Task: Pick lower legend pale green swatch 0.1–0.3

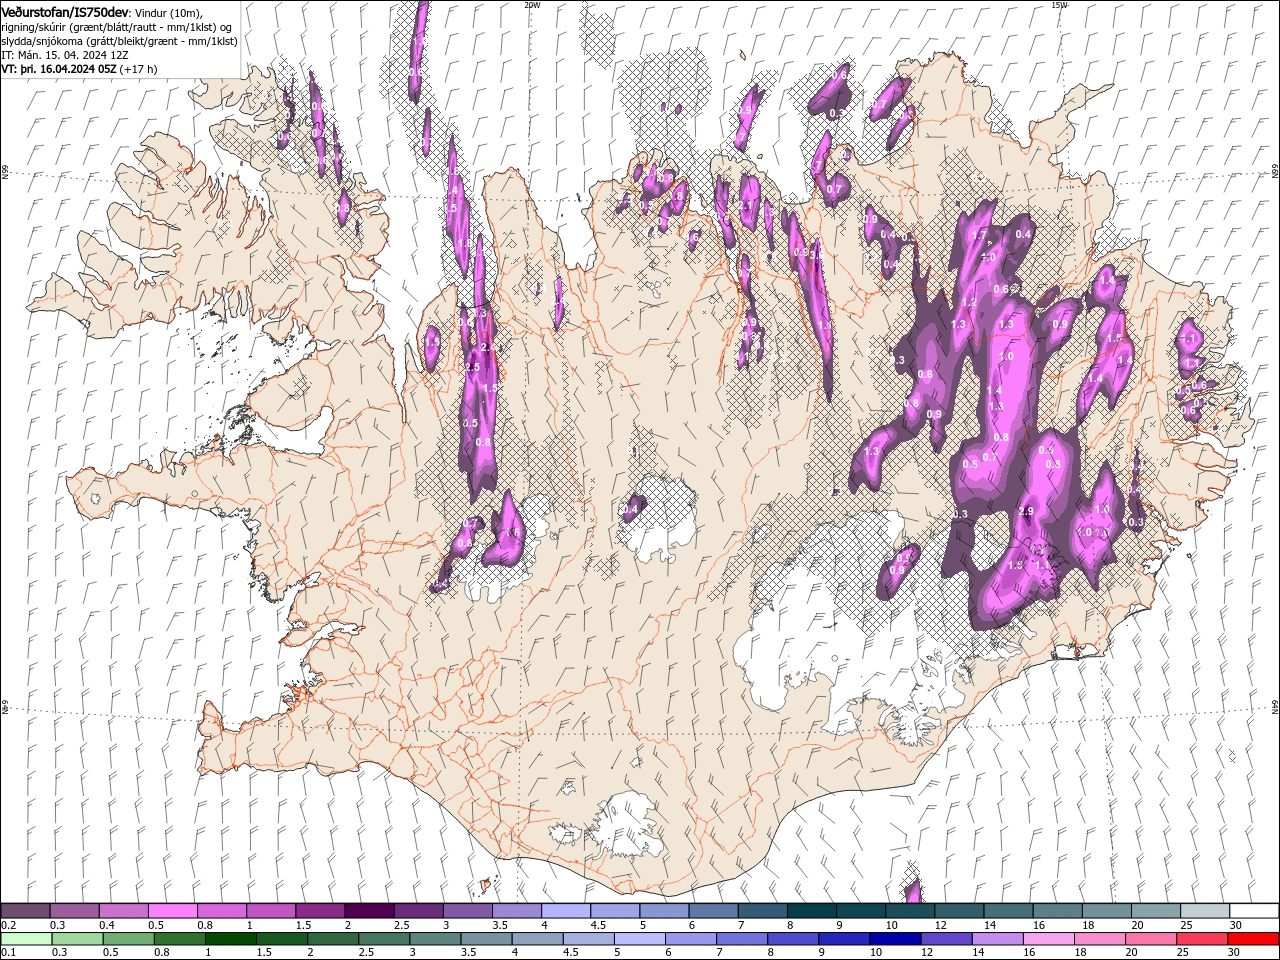Action: 26,939
